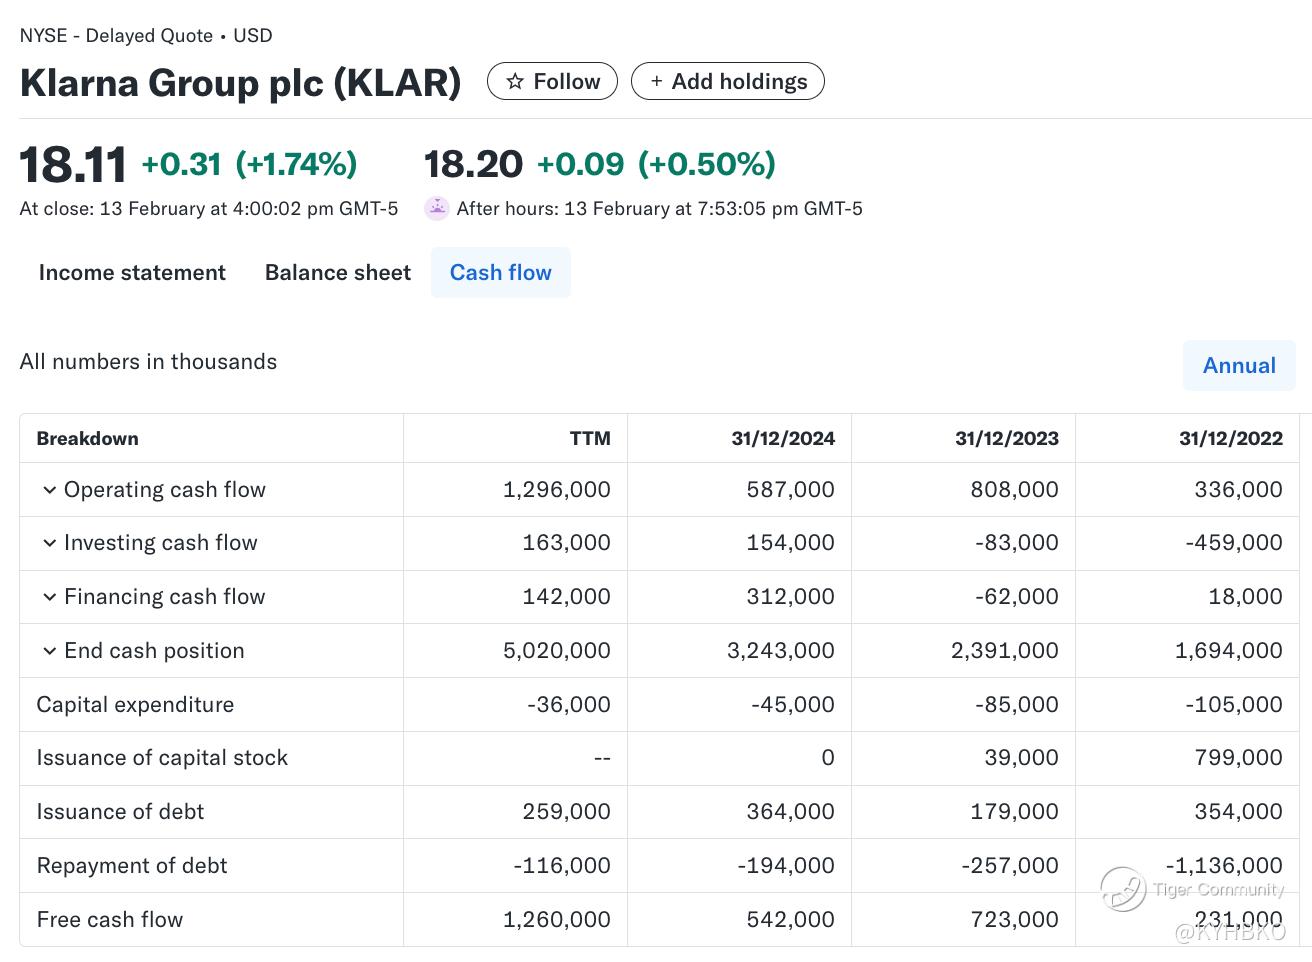Click the 2022 operating cash flow 336,000
Image resolution: width=1312 pixels, height=962 pixels.
point(1239,490)
